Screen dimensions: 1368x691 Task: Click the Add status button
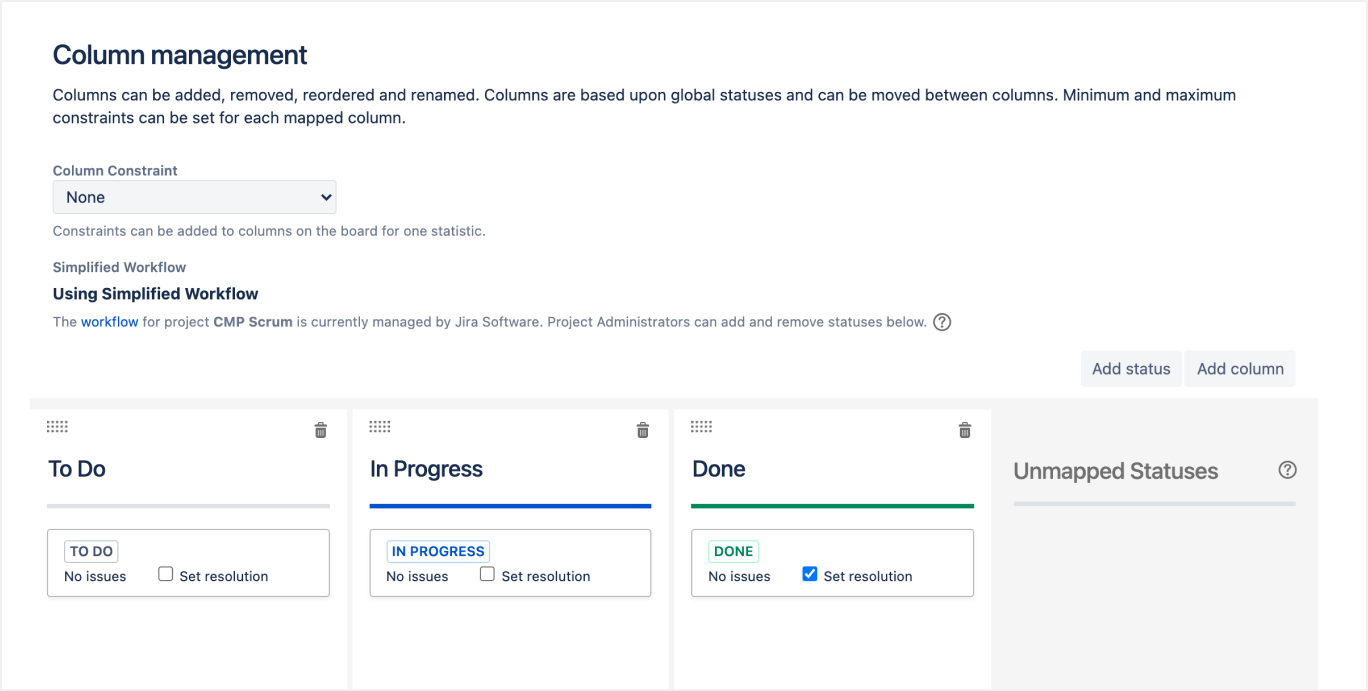point(1131,369)
